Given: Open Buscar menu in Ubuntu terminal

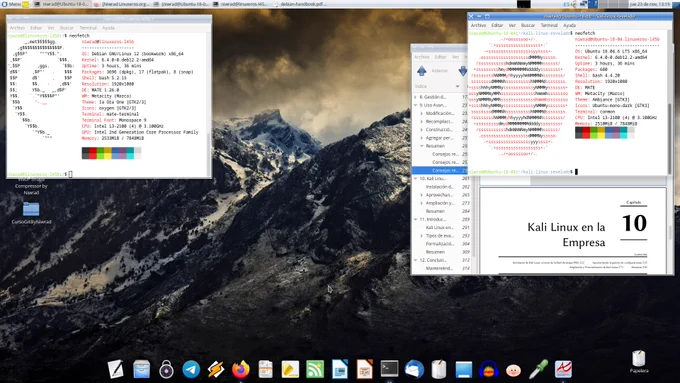Looking at the screenshot, I should coord(528,26).
